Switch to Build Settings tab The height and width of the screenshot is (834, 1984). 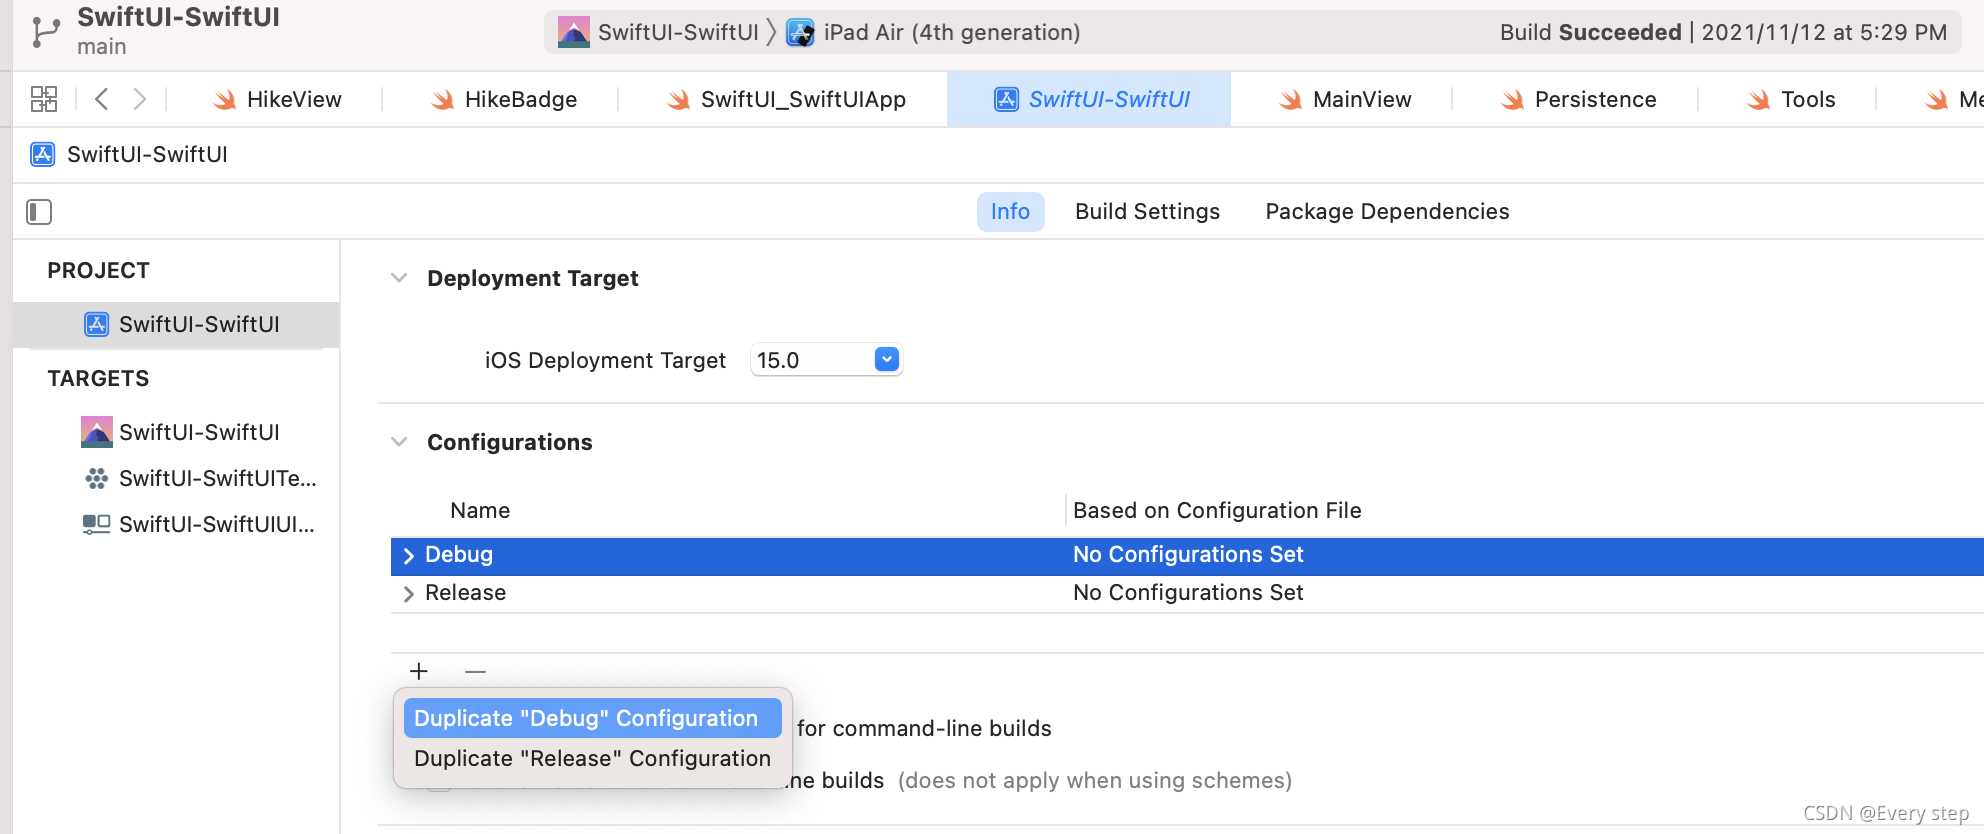click(x=1147, y=212)
